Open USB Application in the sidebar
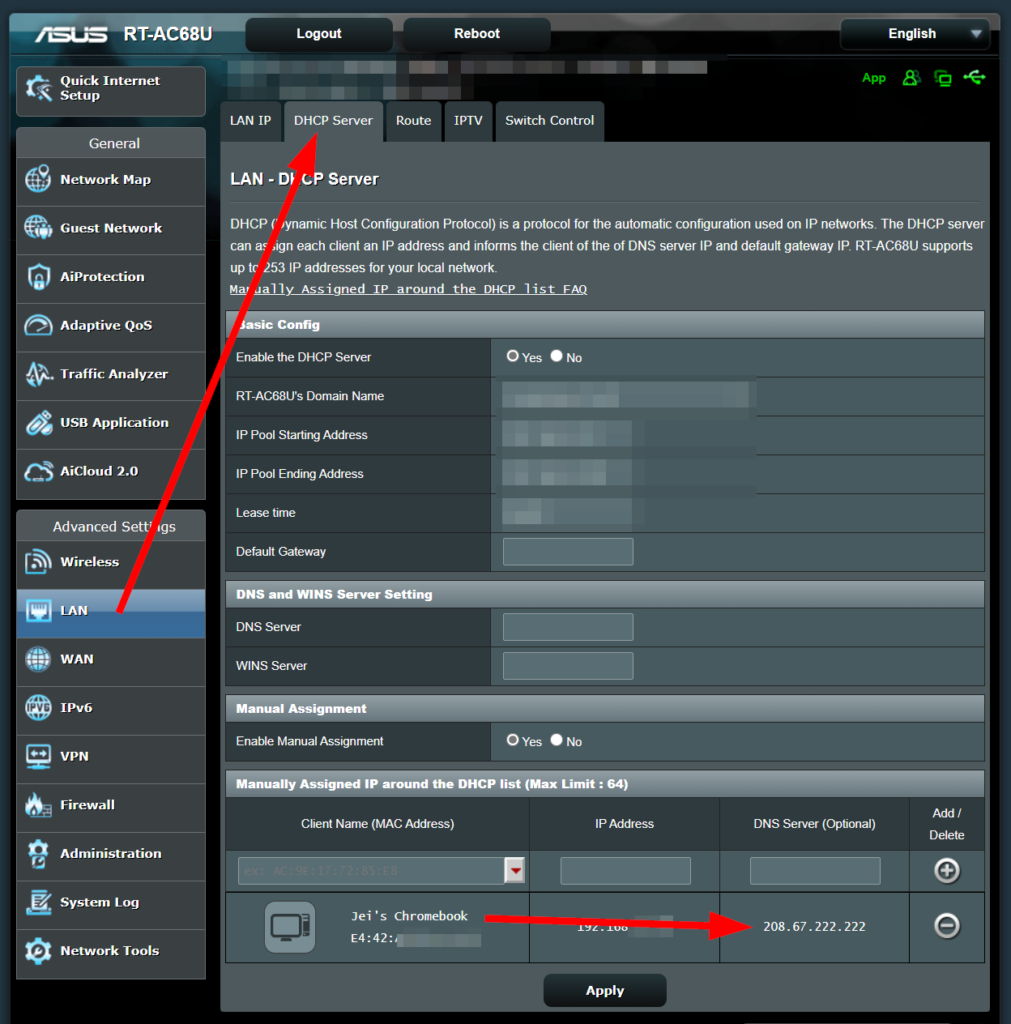 (111, 423)
